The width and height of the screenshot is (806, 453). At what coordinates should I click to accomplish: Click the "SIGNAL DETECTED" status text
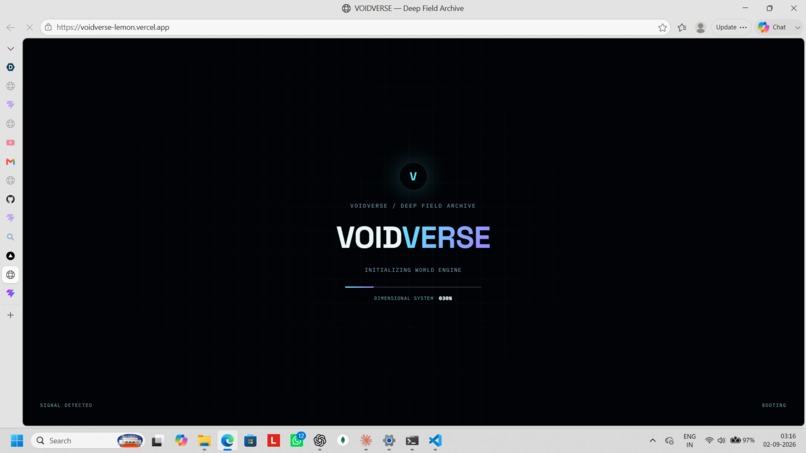coord(66,405)
